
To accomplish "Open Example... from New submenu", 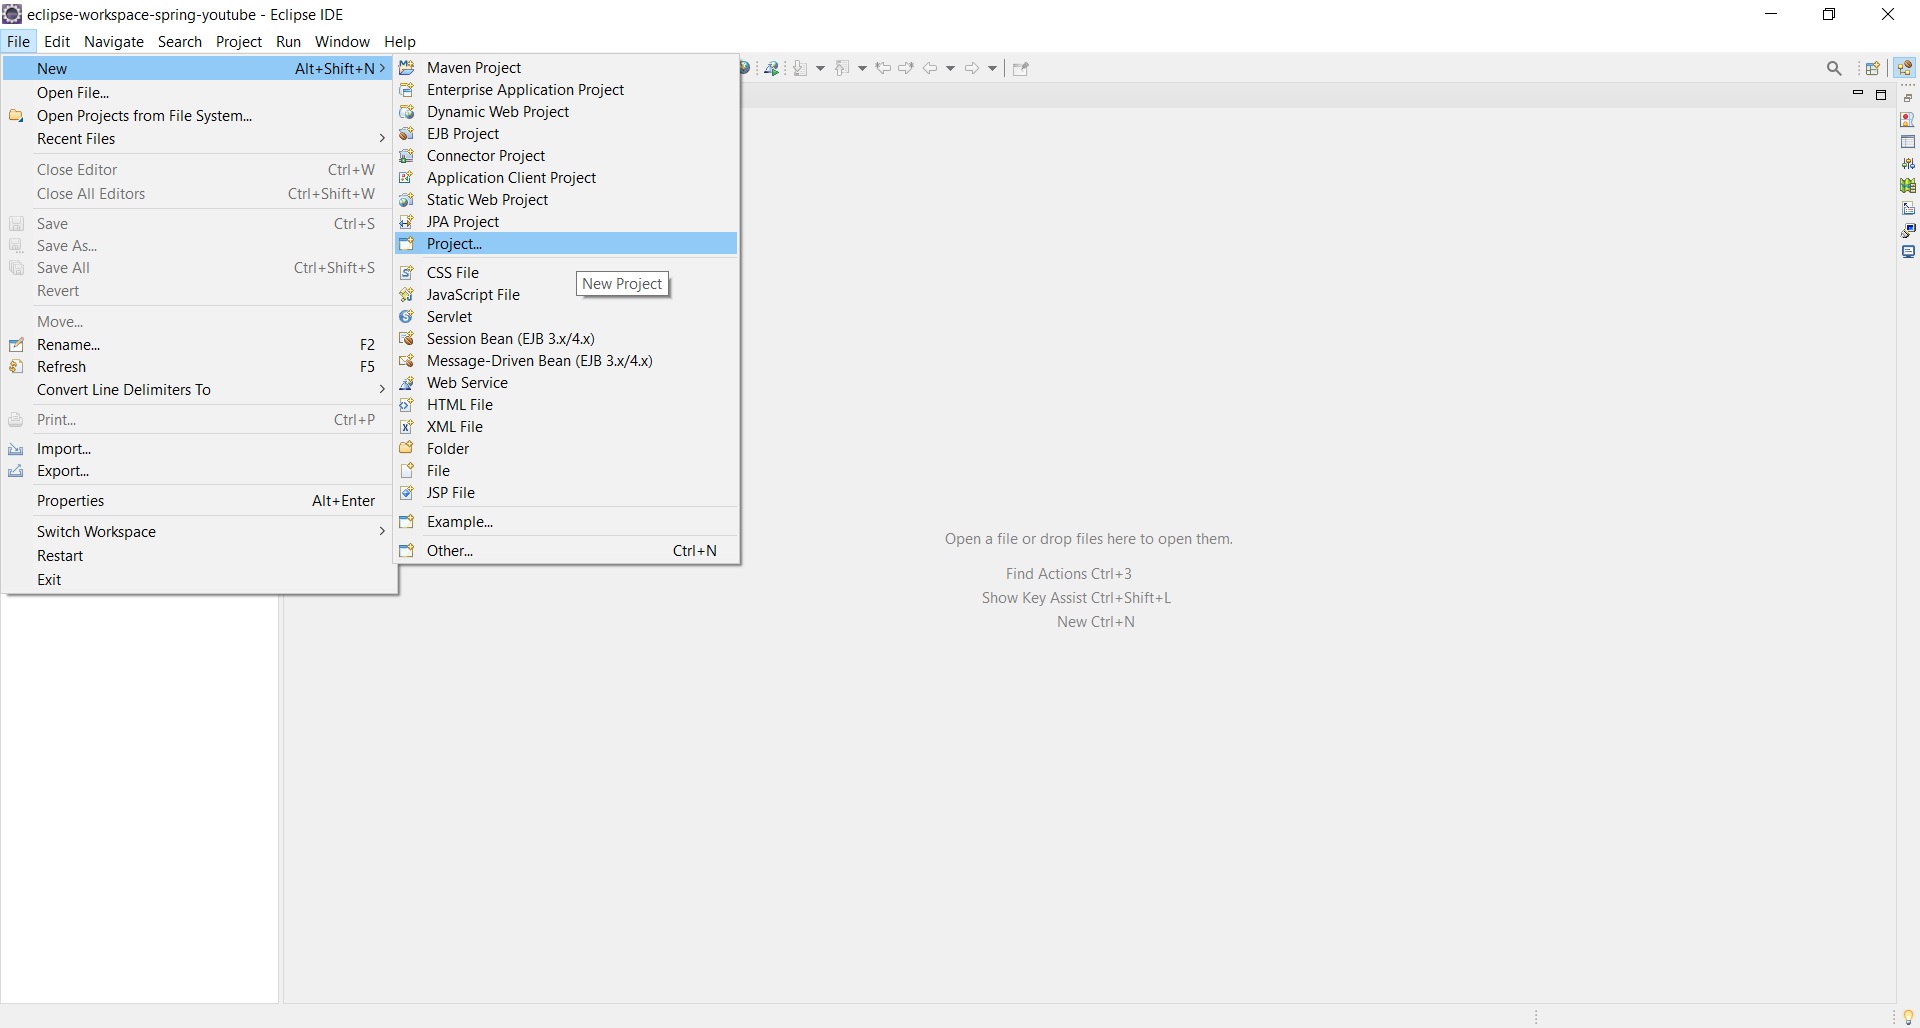I will (566, 521).
